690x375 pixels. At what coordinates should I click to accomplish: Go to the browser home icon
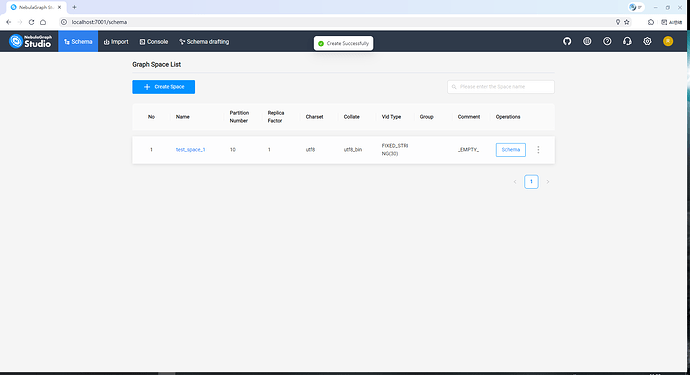pyautogui.click(x=43, y=22)
